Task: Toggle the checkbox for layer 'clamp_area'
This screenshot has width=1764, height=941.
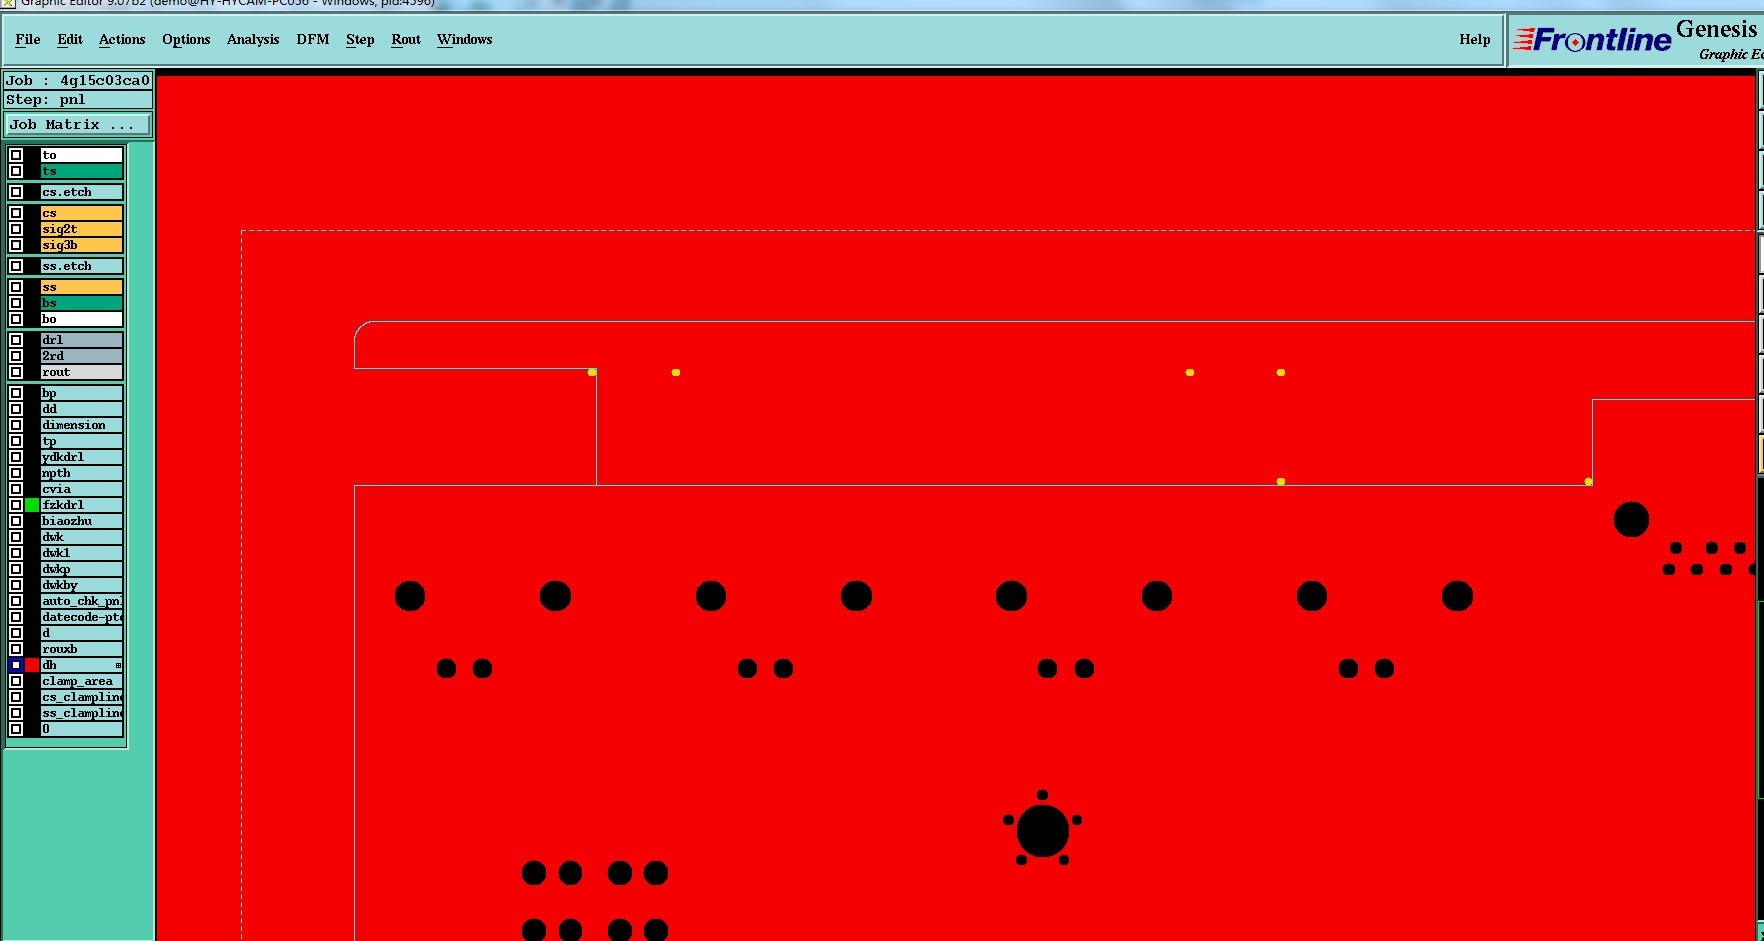Action: pyautogui.click(x=16, y=681)
